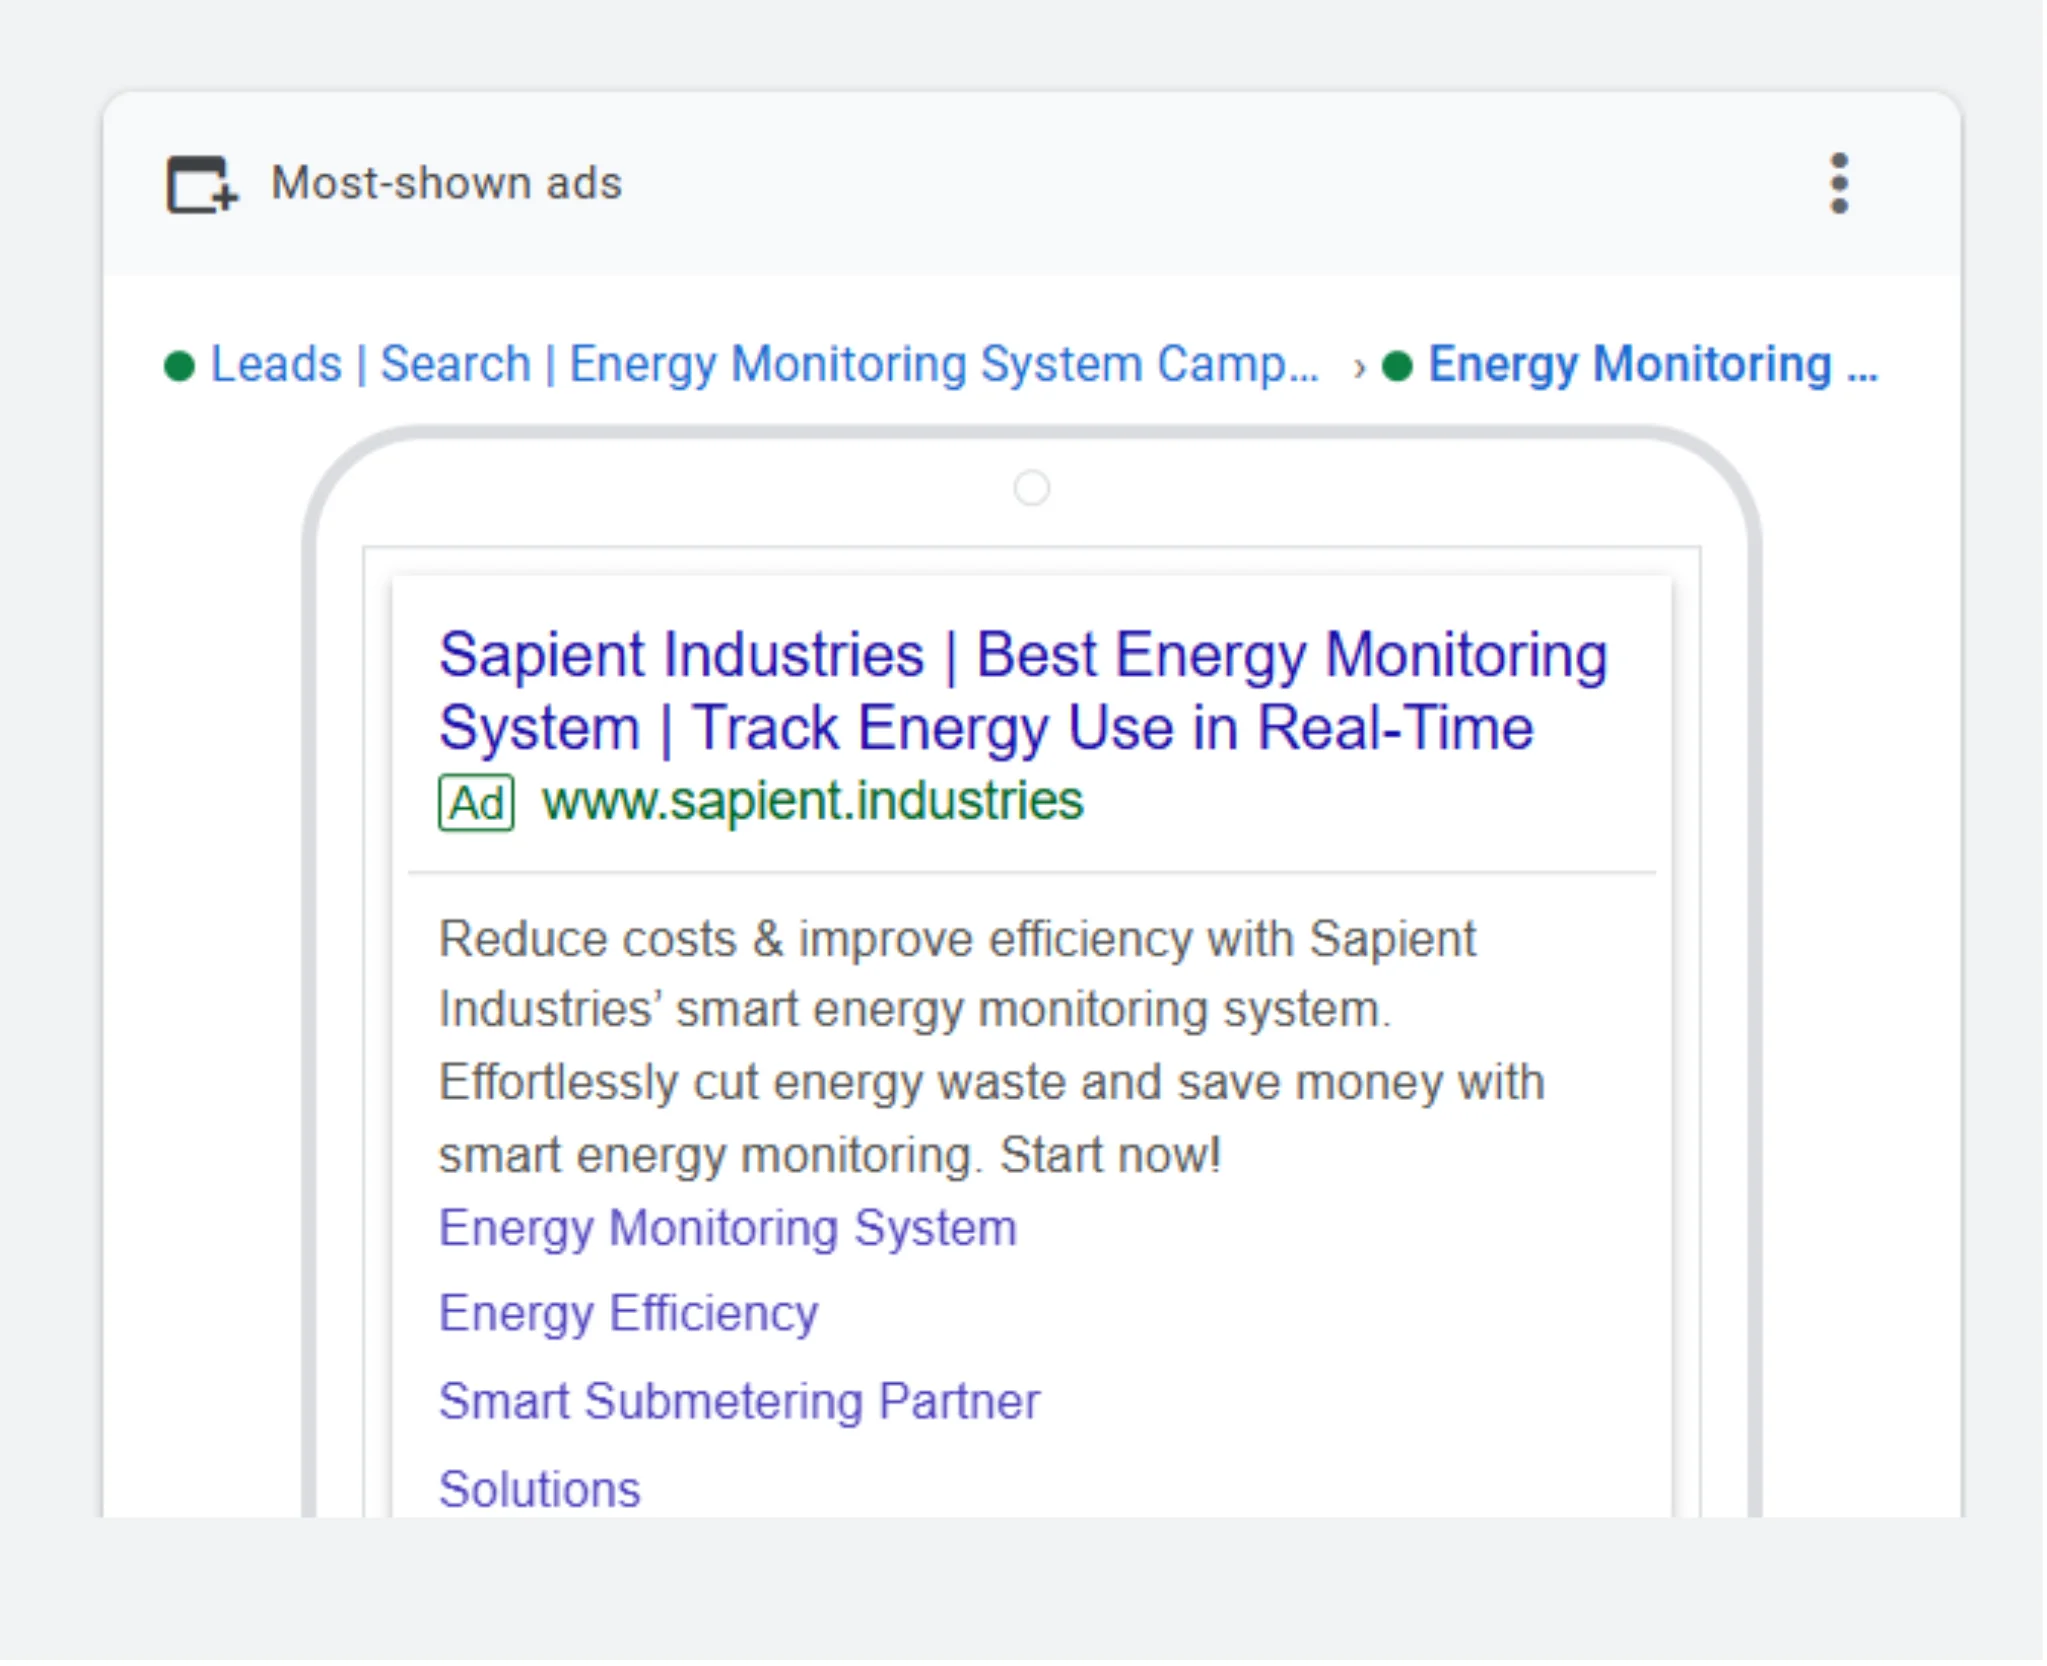Click the 'Start now!' call-to-action text
This screenshot has width=2047, height=1666.
click(1110, 1155)
